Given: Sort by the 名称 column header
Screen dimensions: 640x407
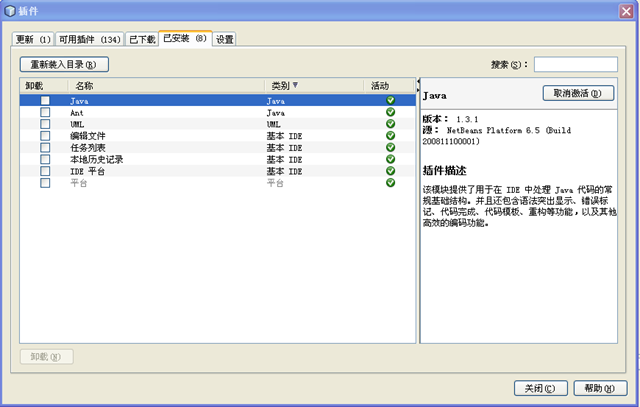Looking at the screenshot, I should coord(166,86).
